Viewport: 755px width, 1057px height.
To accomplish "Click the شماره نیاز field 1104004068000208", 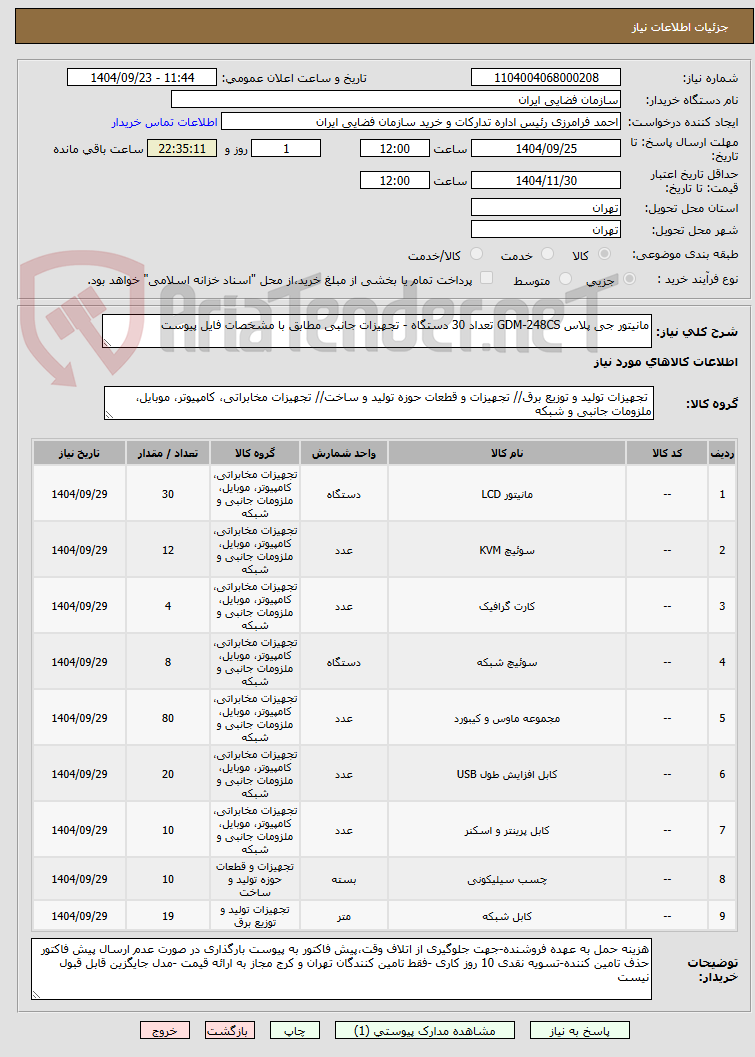I will (x=546, y=78).
